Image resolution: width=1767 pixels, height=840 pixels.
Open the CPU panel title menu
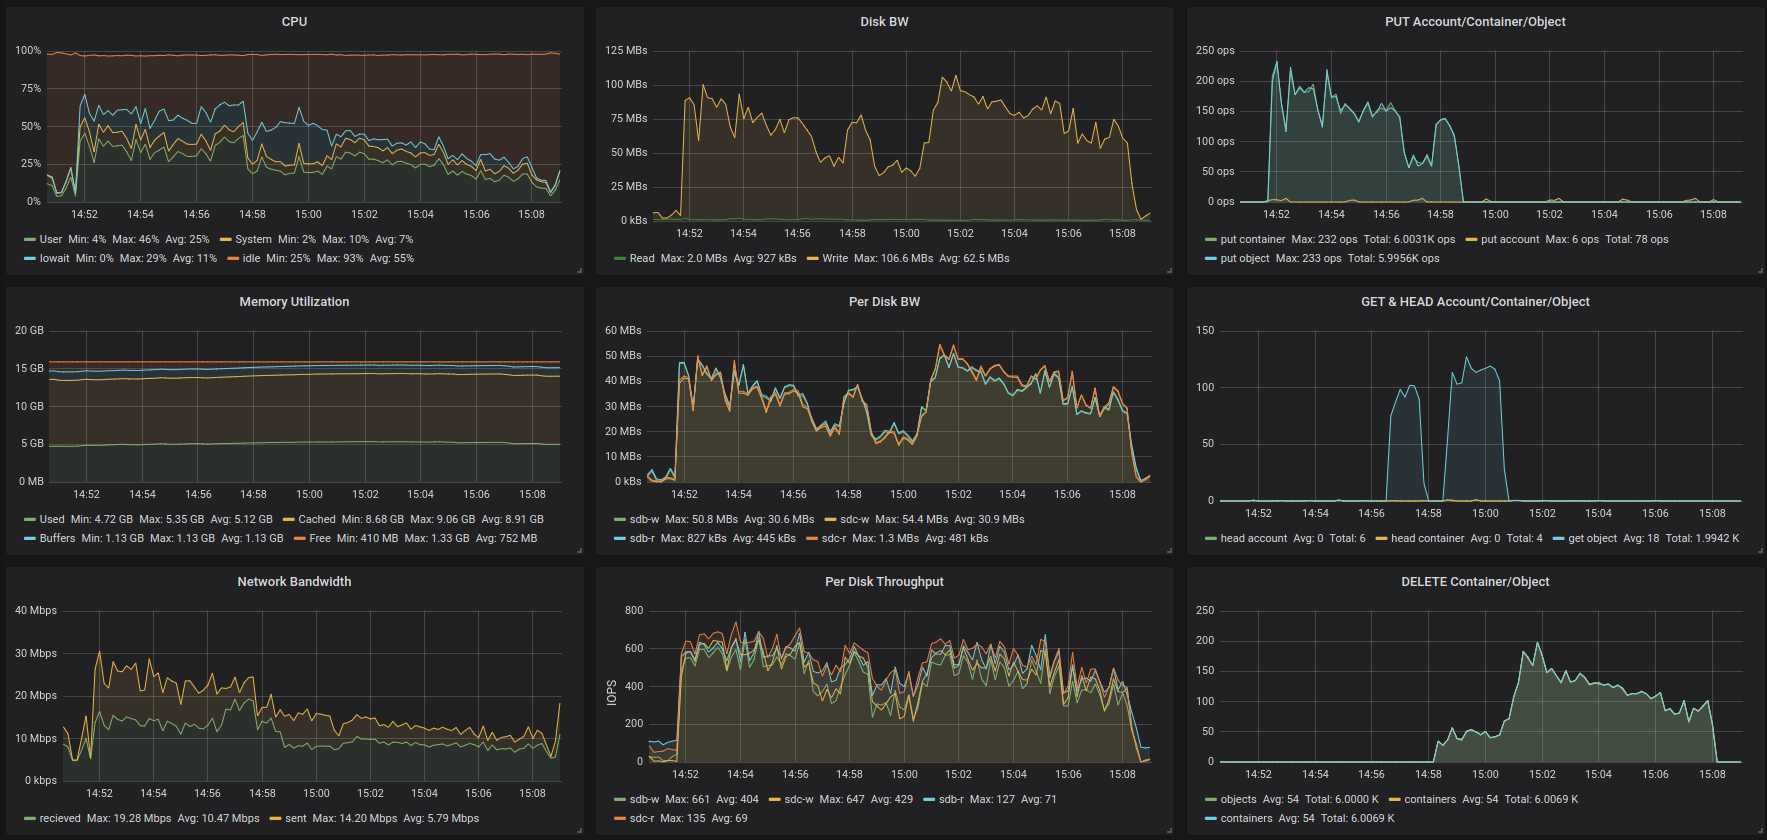[294, 22]
